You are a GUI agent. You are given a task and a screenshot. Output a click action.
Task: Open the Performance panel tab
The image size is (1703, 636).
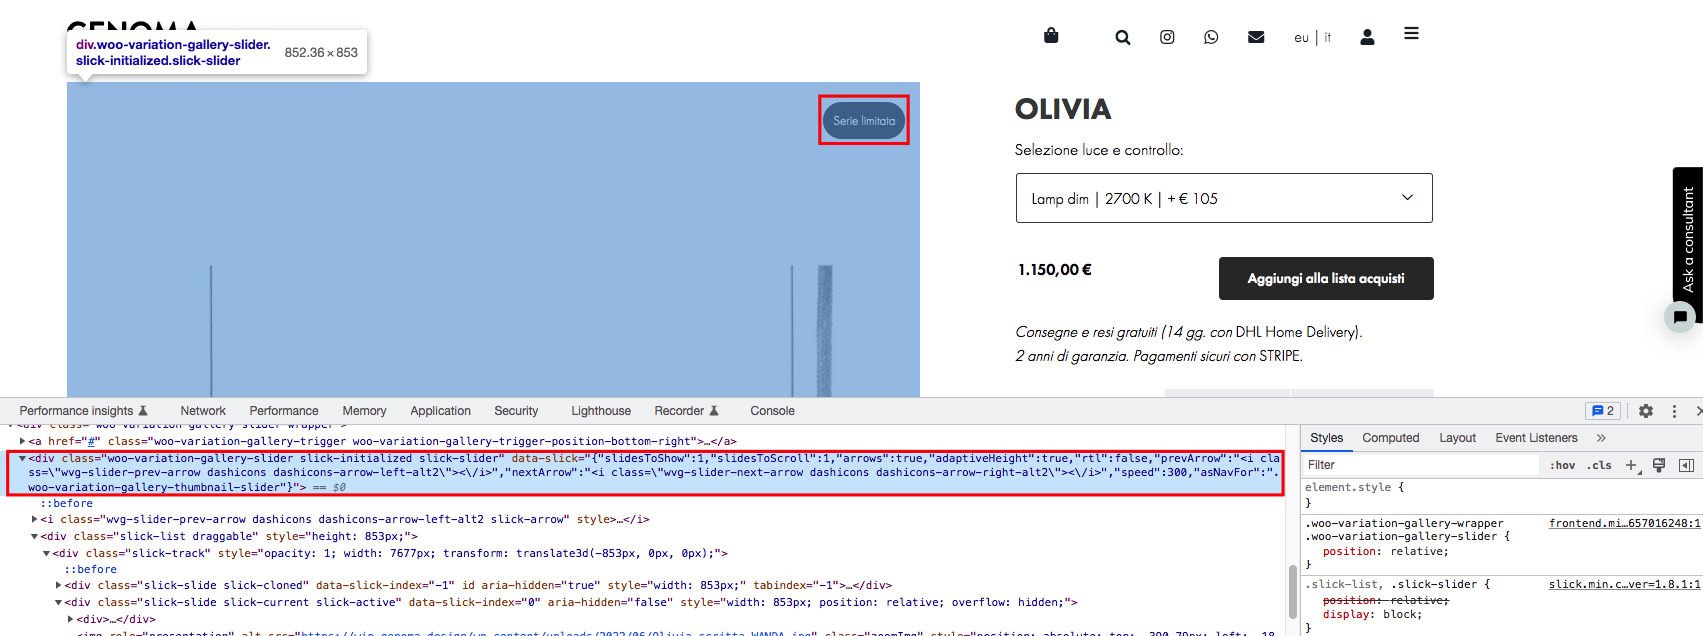pyautogui.click(x=284, y=411)
